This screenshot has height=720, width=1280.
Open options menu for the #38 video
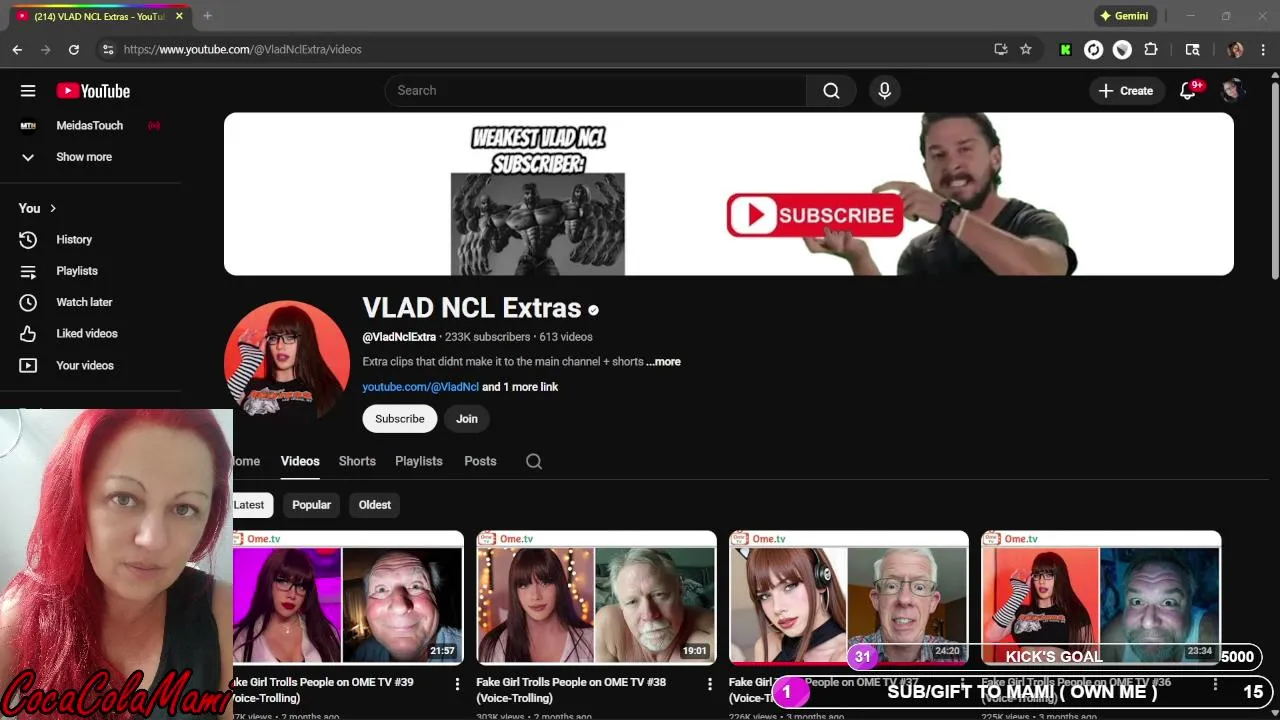[710, 684]
